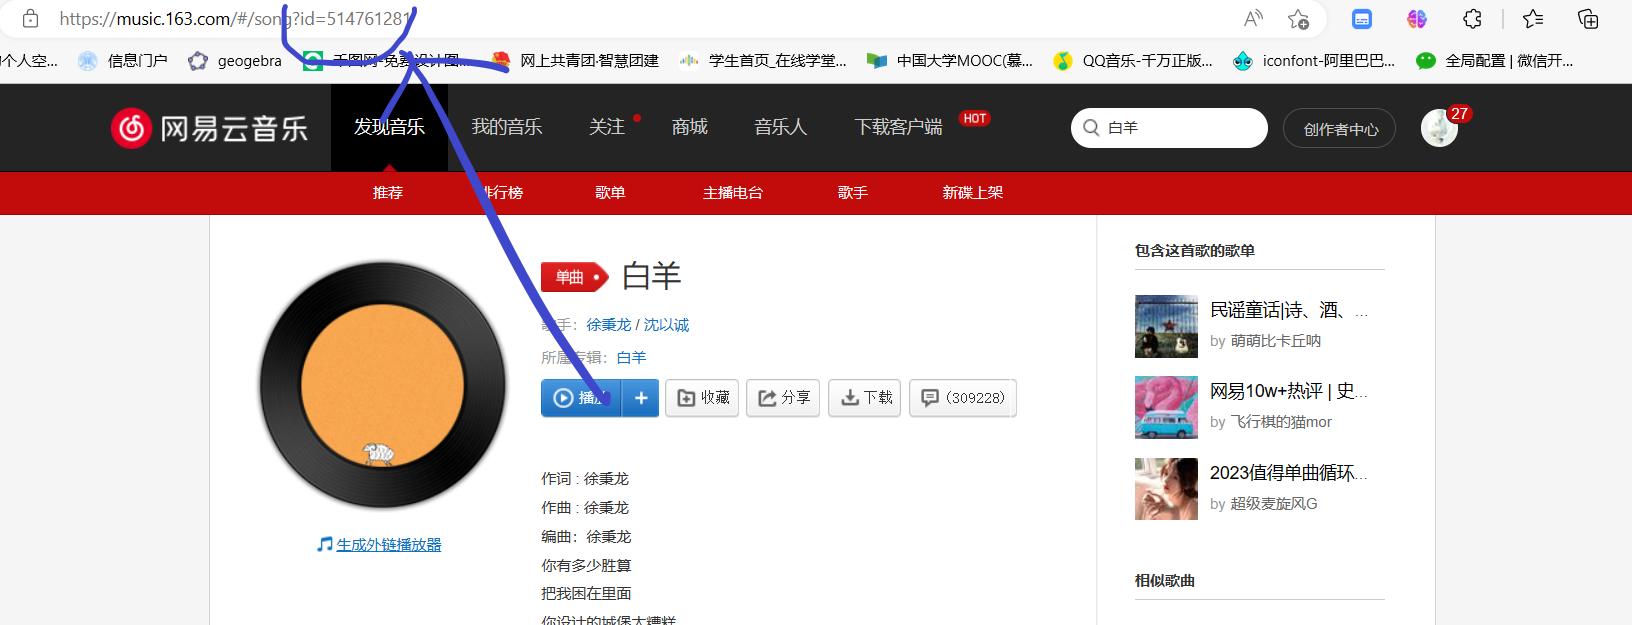
Task: Switch to 我的音乐 tab
Action: (507, 127)
